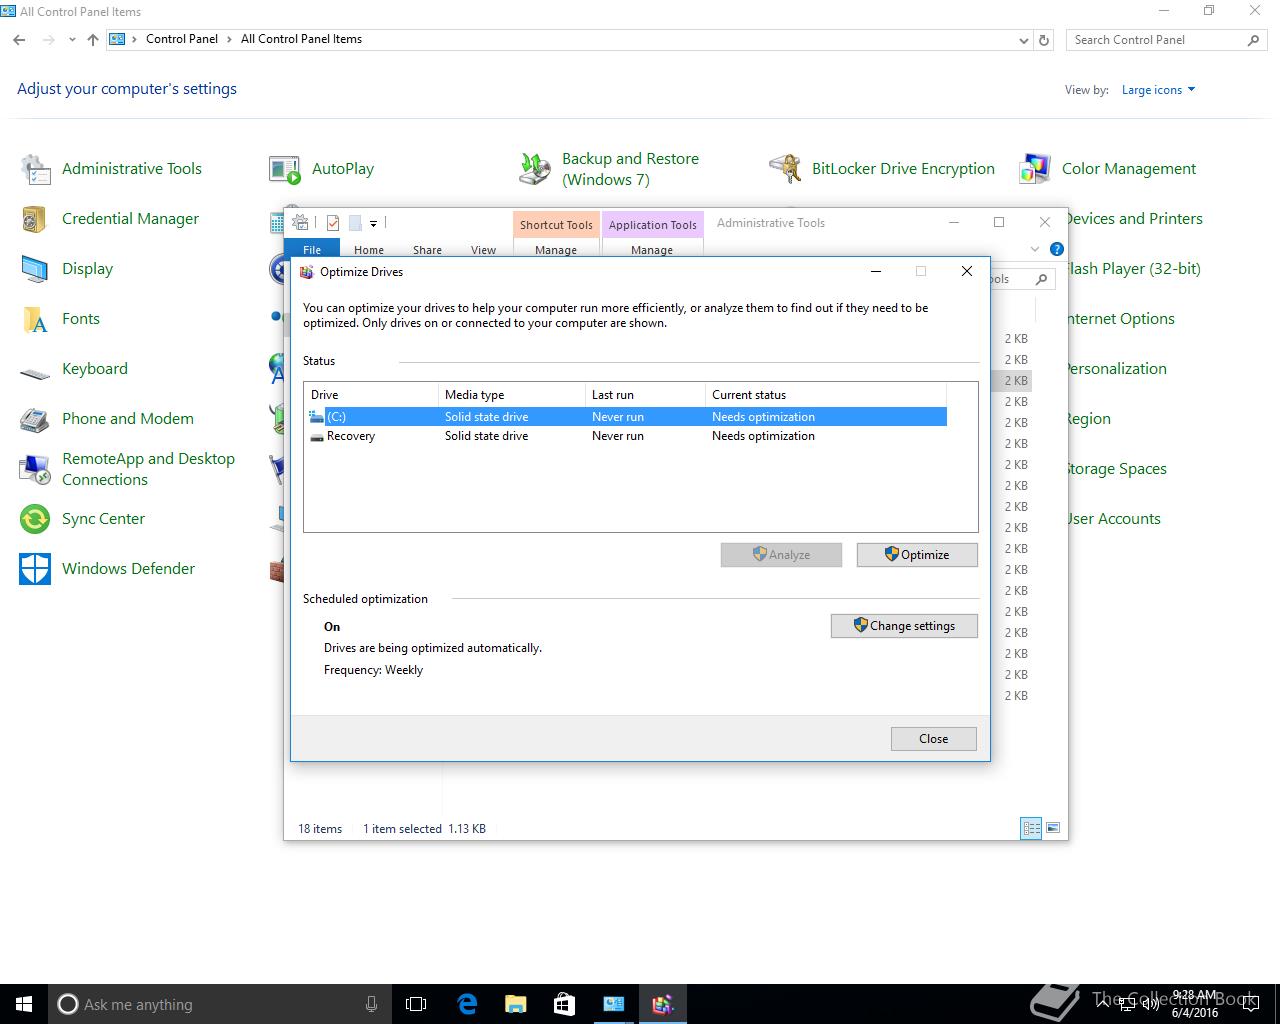The image size is (1280, 1024).
Task: Open View by Large icons dropdown
Action: tap(1158, 90)
